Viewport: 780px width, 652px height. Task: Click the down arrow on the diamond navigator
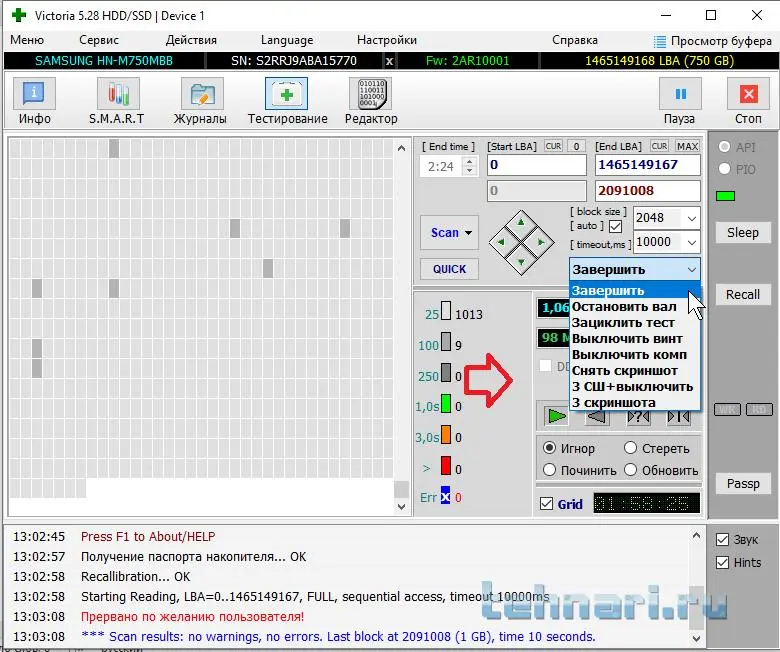[x=521, y=262]
